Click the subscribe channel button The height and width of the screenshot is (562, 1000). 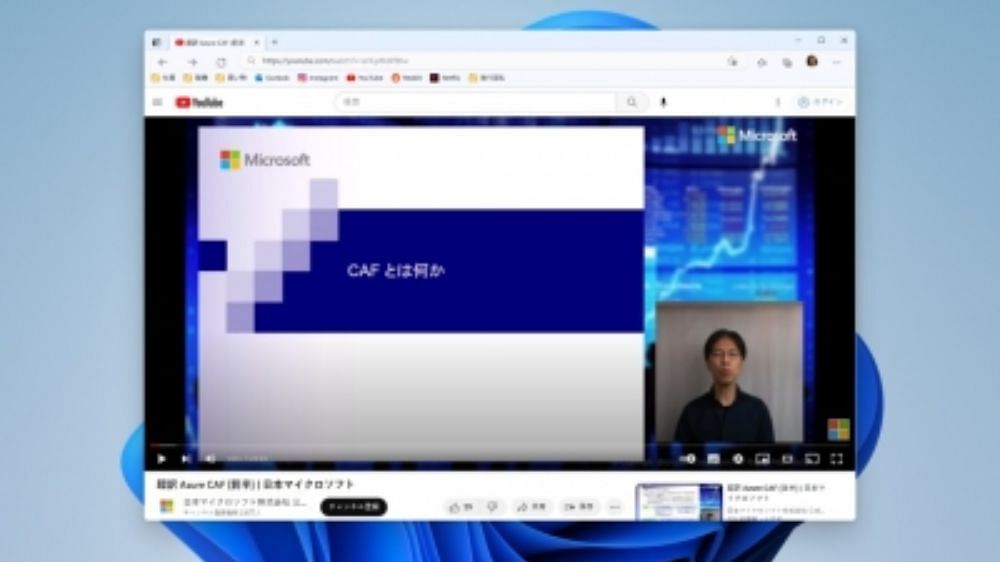click(353, 507)
